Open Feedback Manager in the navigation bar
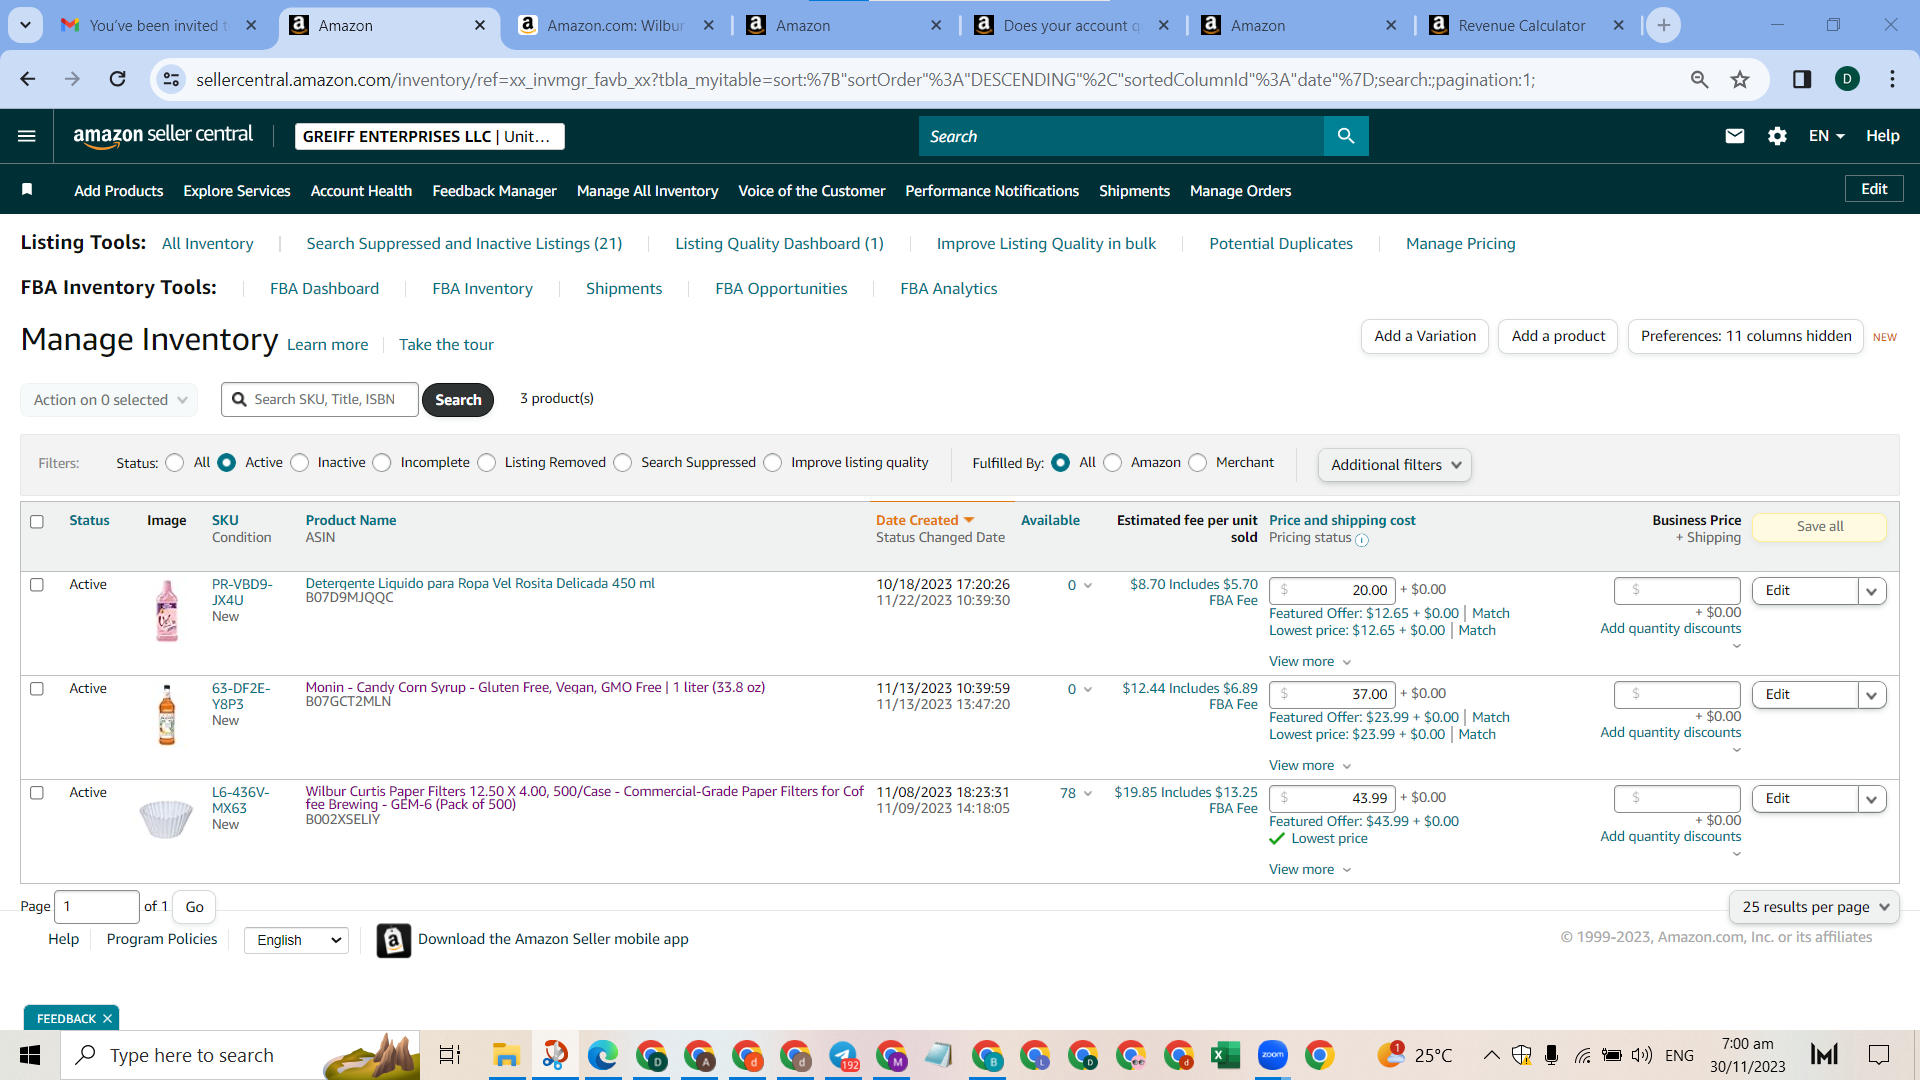The height and width of the screenshot is (1080, 1920). click(x=494, y=191)
